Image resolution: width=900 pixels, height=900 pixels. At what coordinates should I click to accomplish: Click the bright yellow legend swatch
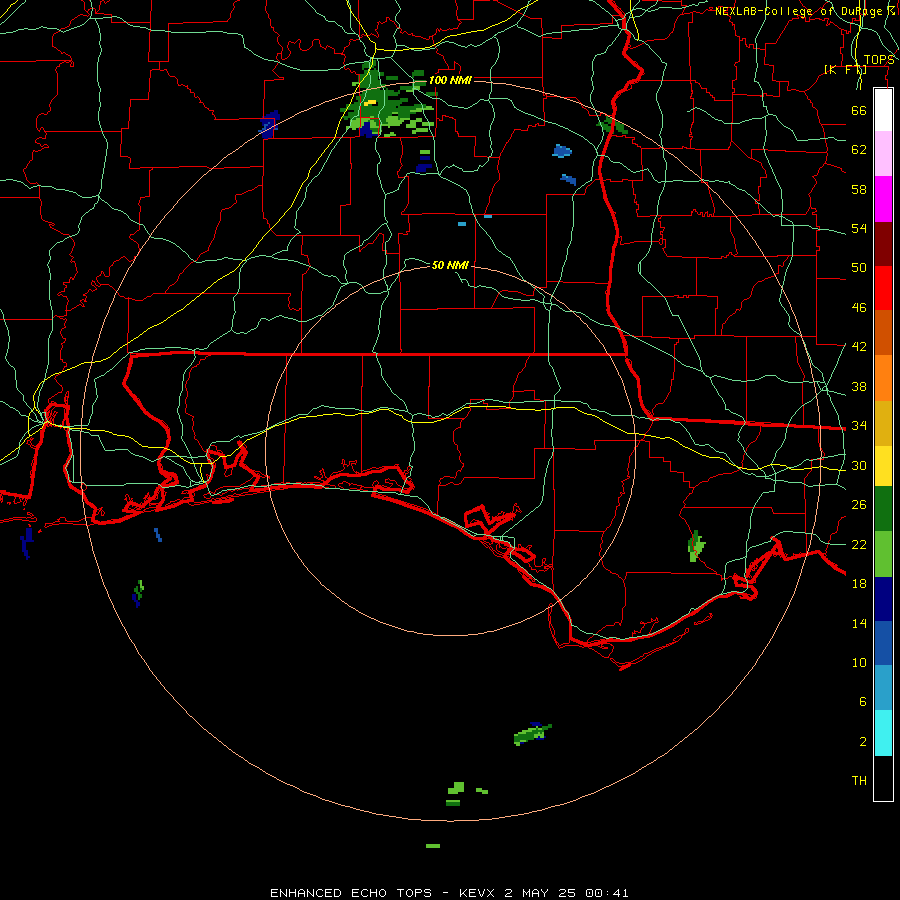point(883,466)
